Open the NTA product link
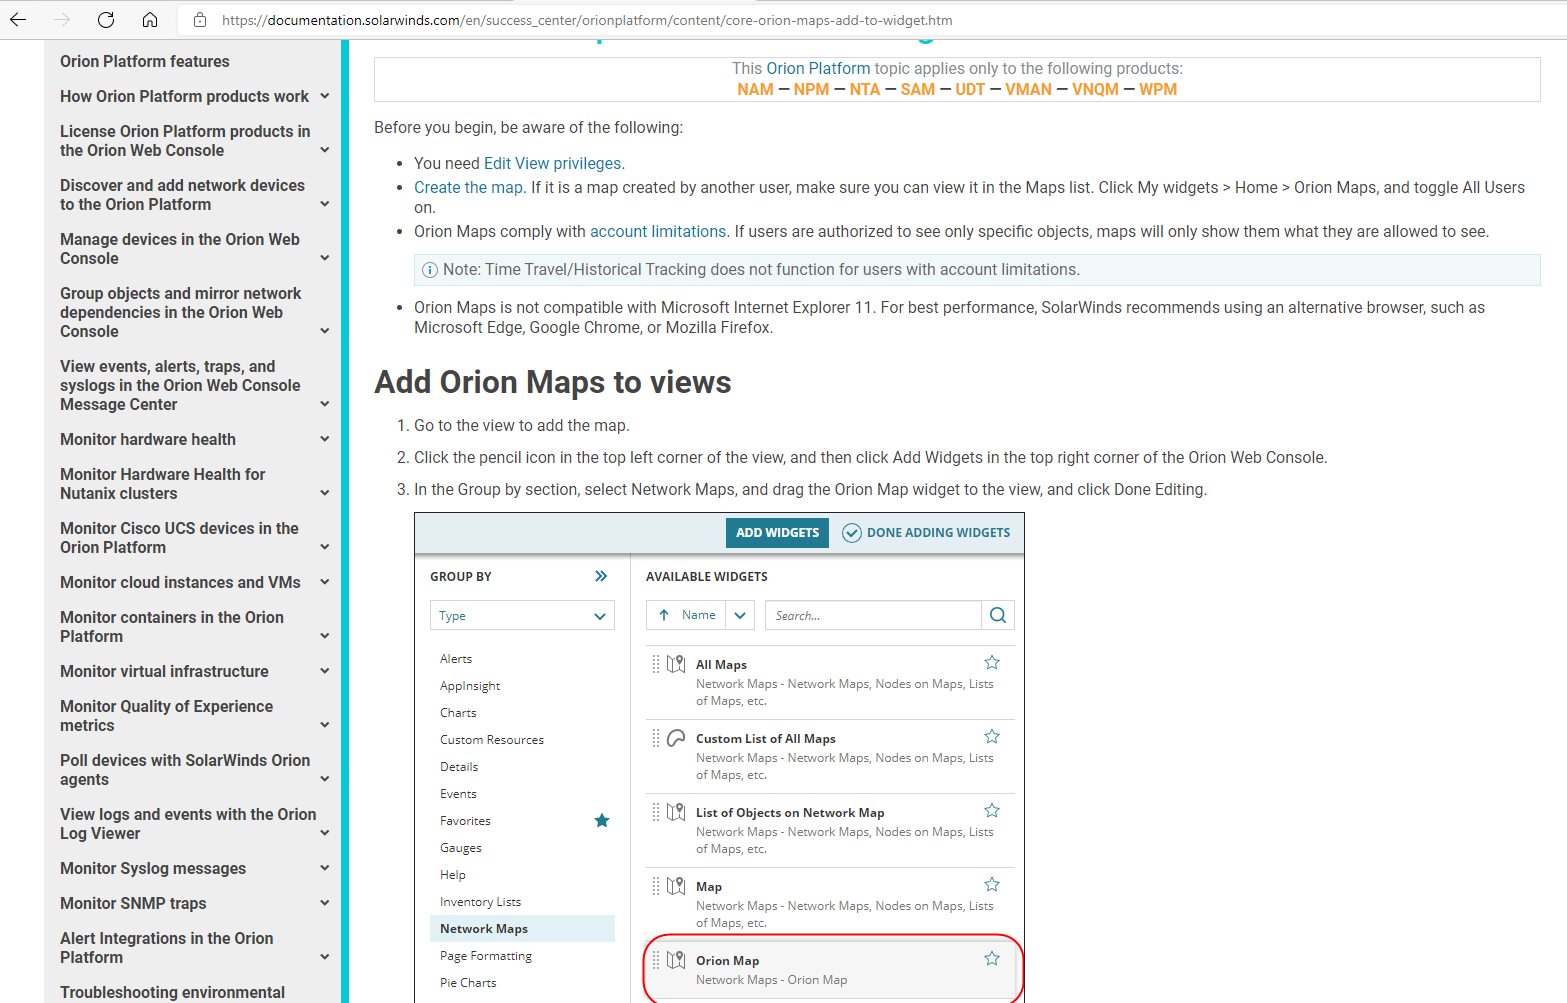The image size is (1567, 1003). [x=865, y=89]
